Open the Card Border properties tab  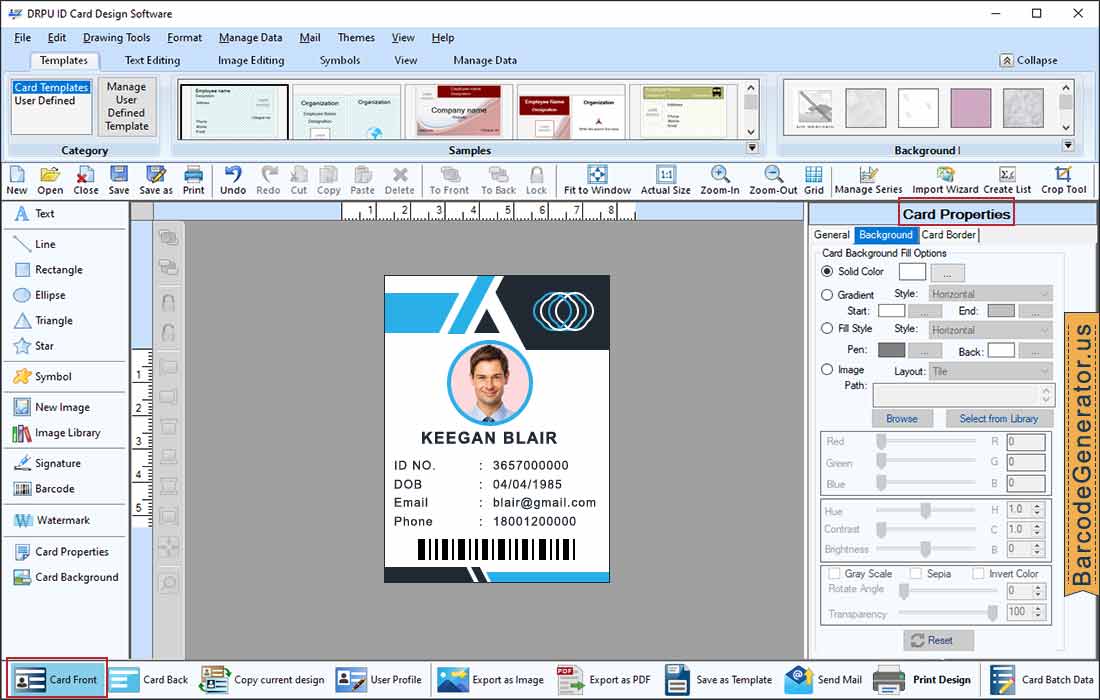click(x=948, y=235)
